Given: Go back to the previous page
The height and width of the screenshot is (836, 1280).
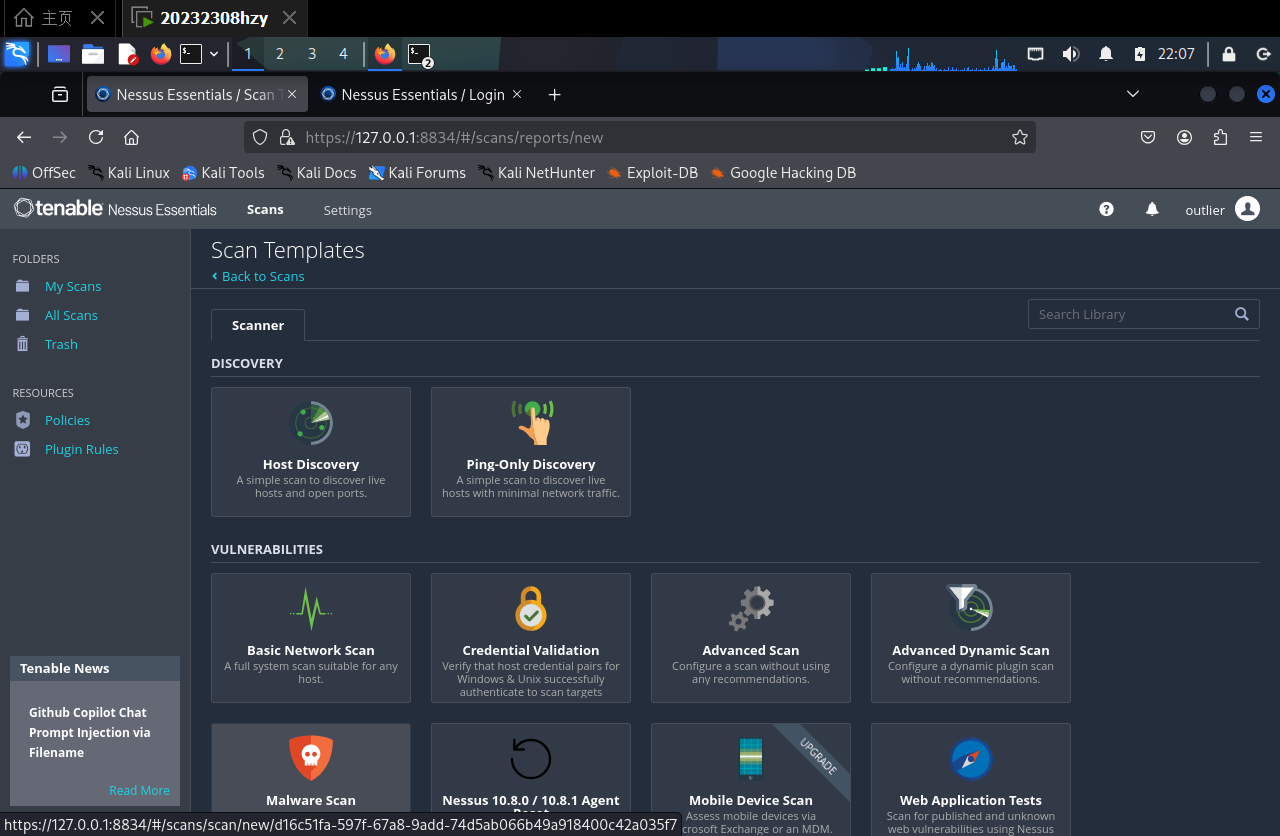Looking at the screenshot, I should (x=24, y=137).
